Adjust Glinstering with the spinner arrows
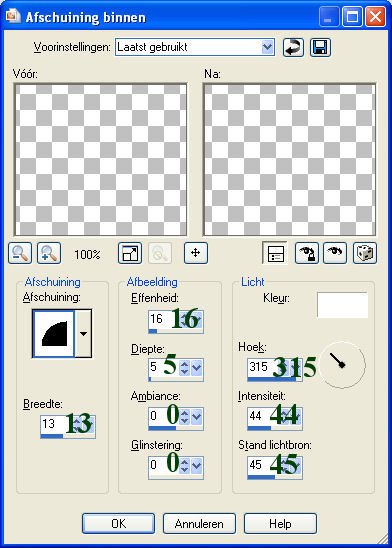392x548 pixels. pos(184,466)
